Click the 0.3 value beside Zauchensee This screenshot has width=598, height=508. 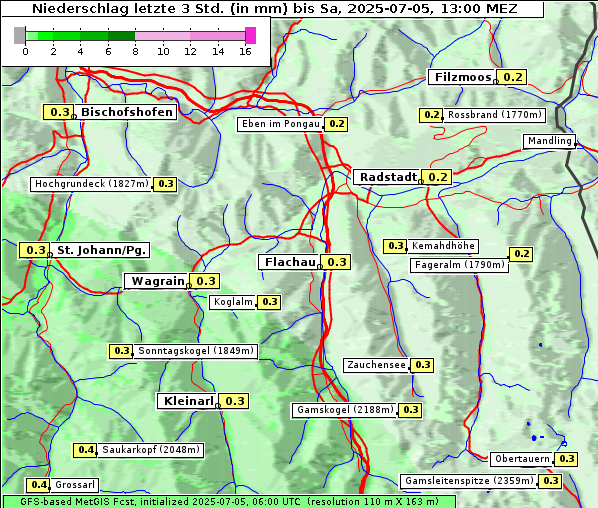[x=422, y=365]
